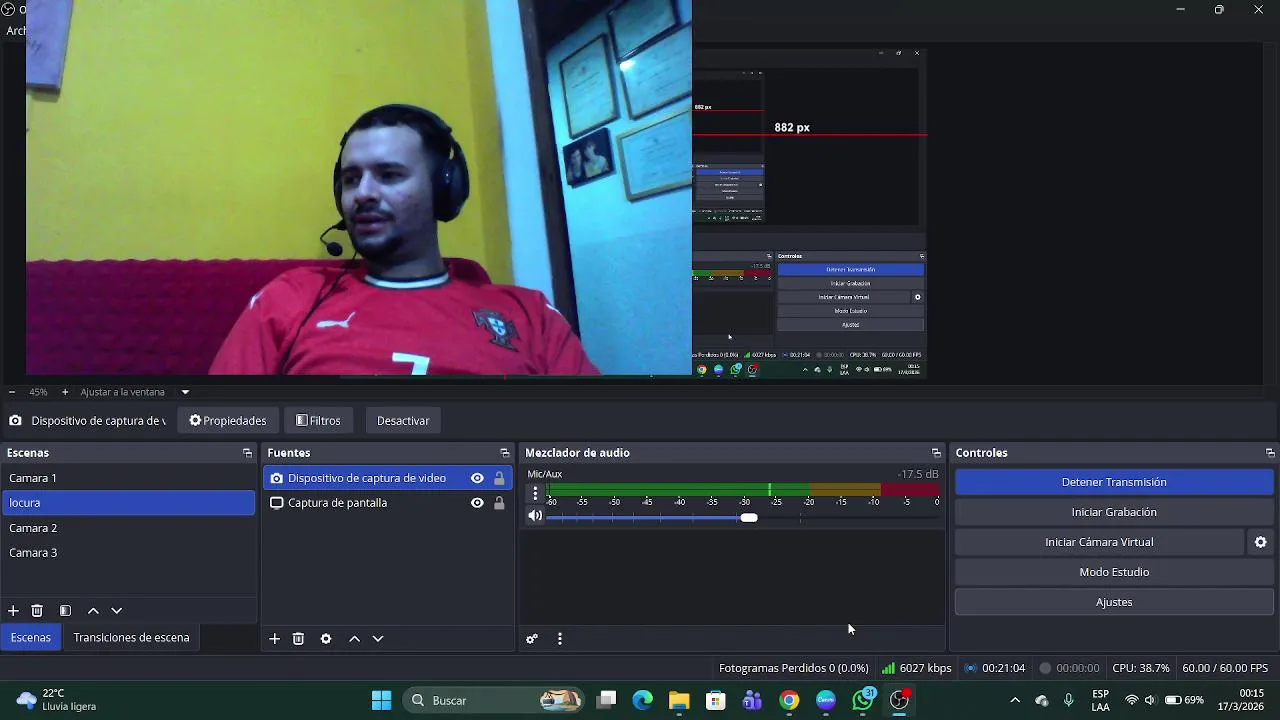Select the Camara 1 scene
Image resolution: width=1280 pixels, height=720 pixels.
tap(128, 478)
